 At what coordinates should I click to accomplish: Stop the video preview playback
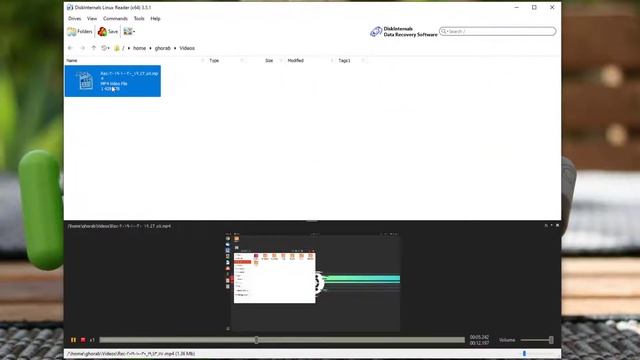click(x=83, y=340)
